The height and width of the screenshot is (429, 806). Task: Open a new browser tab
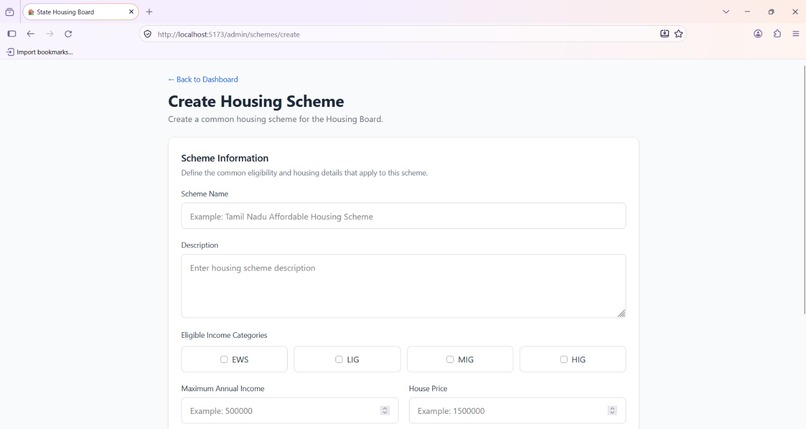click(149, 12)
